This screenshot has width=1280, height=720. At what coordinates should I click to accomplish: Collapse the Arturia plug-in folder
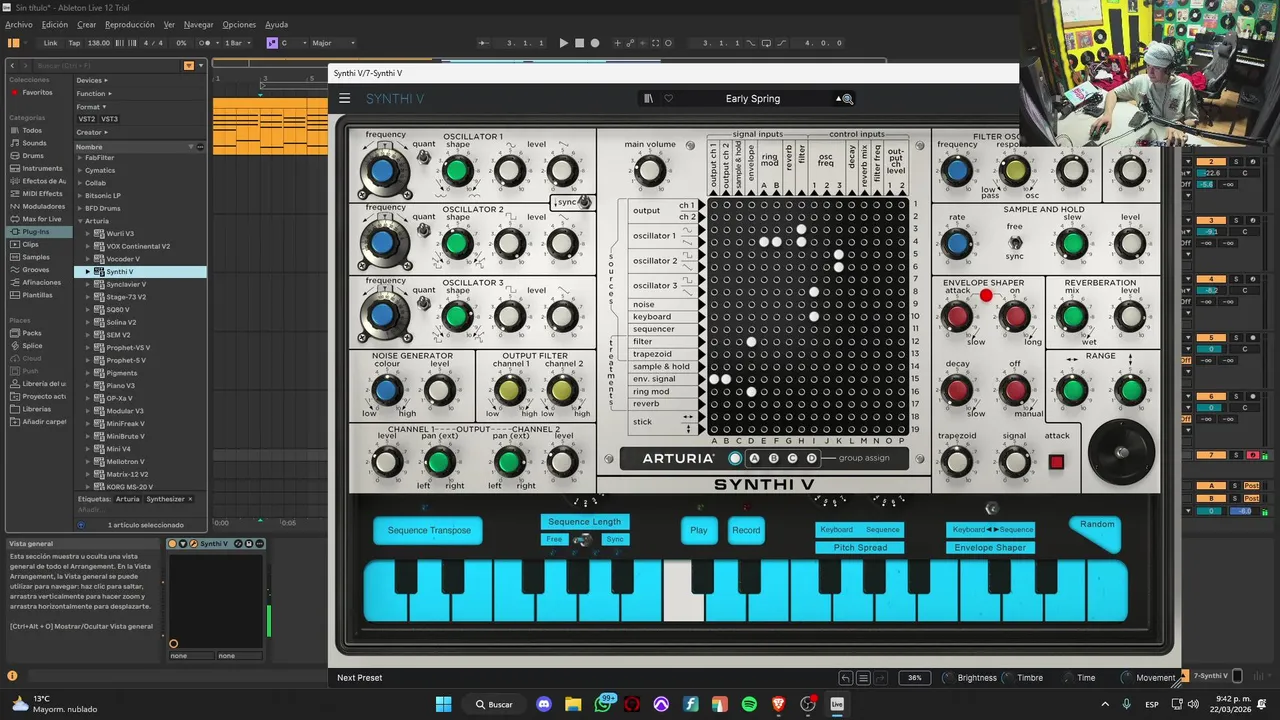point(80,221)
